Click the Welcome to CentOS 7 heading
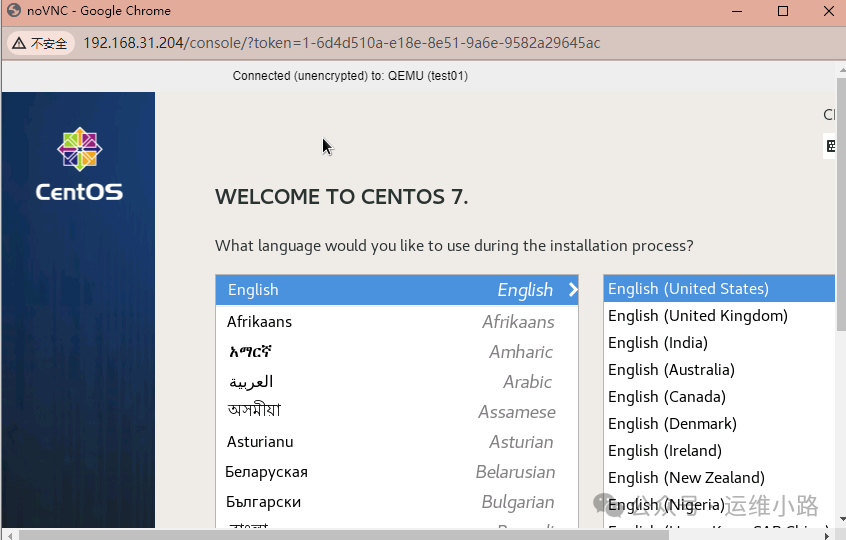The width and height of the screenshot is (846, 540). 342,197
